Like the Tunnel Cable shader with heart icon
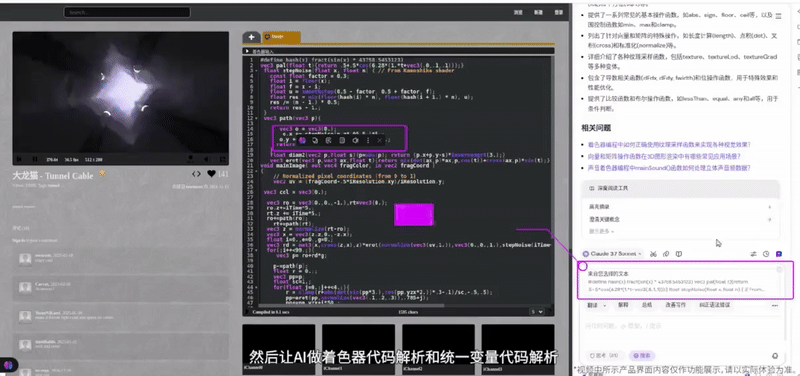The width and height of the screenshot is (800, 376). [211, 174]
